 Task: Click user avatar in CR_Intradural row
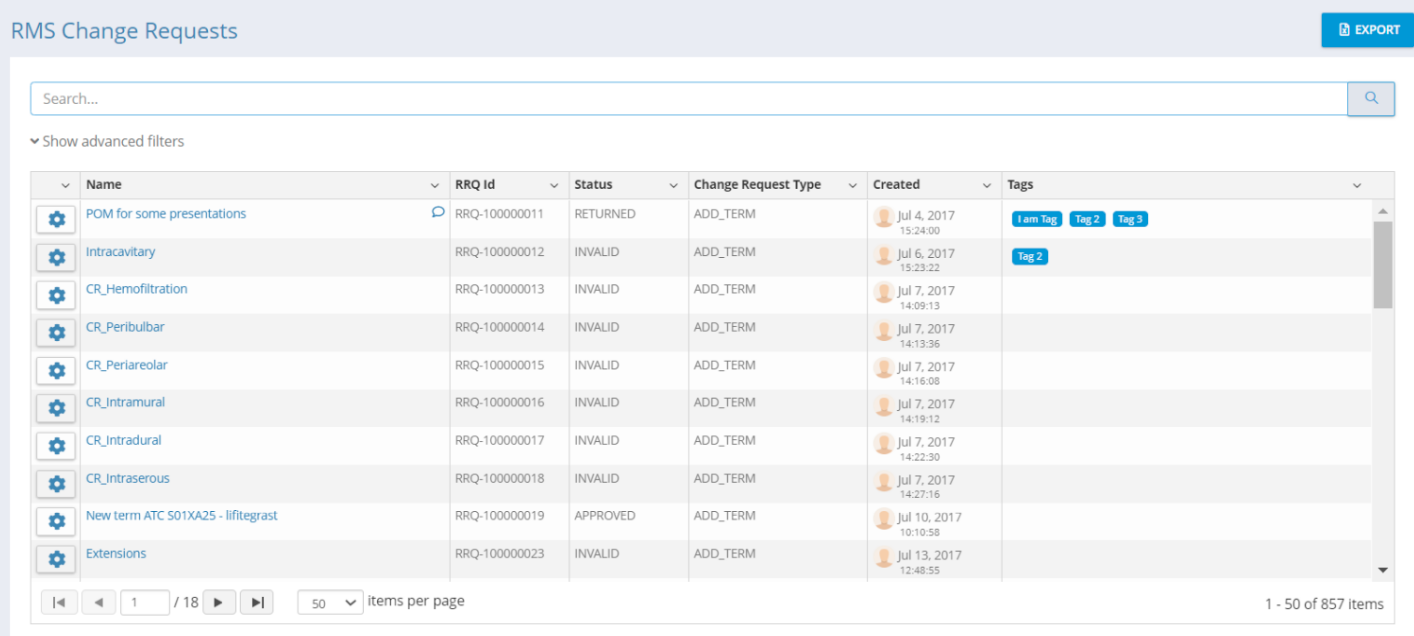click(x=883, y=443)
